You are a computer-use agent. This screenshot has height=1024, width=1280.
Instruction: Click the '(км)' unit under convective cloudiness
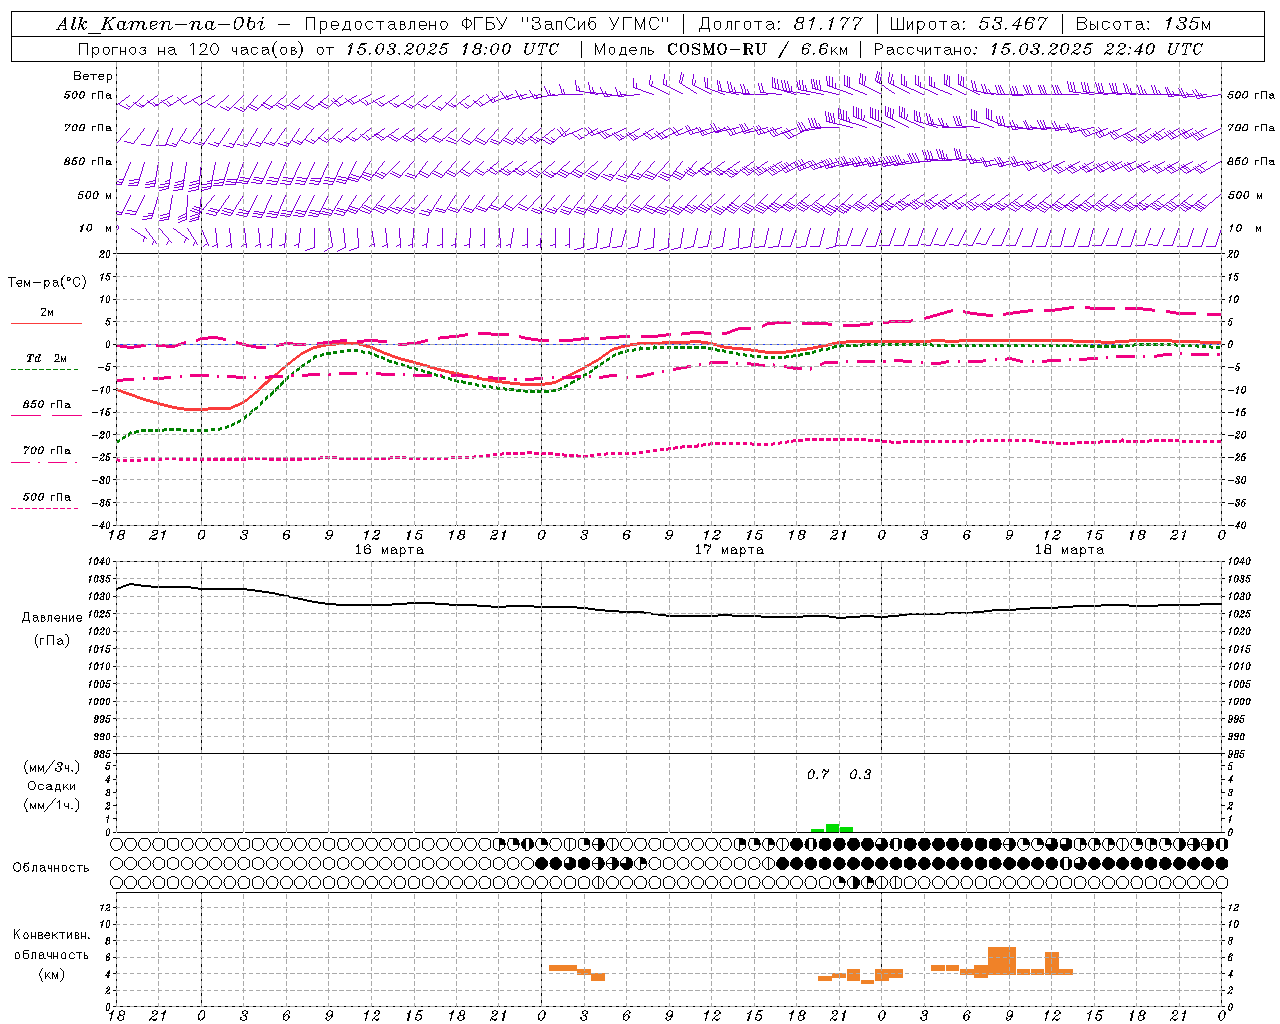tap(52, 974)
